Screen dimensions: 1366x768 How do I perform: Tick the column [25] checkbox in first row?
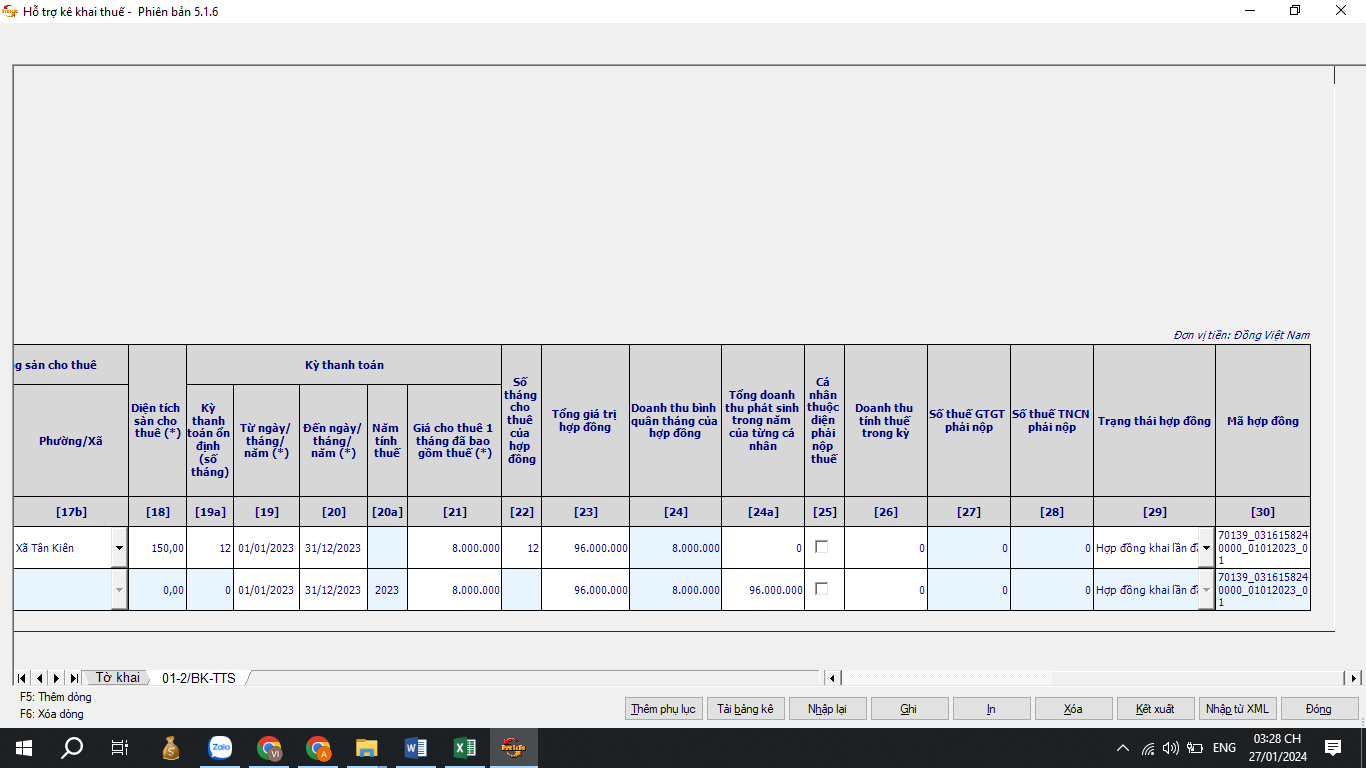coord(822,547)
